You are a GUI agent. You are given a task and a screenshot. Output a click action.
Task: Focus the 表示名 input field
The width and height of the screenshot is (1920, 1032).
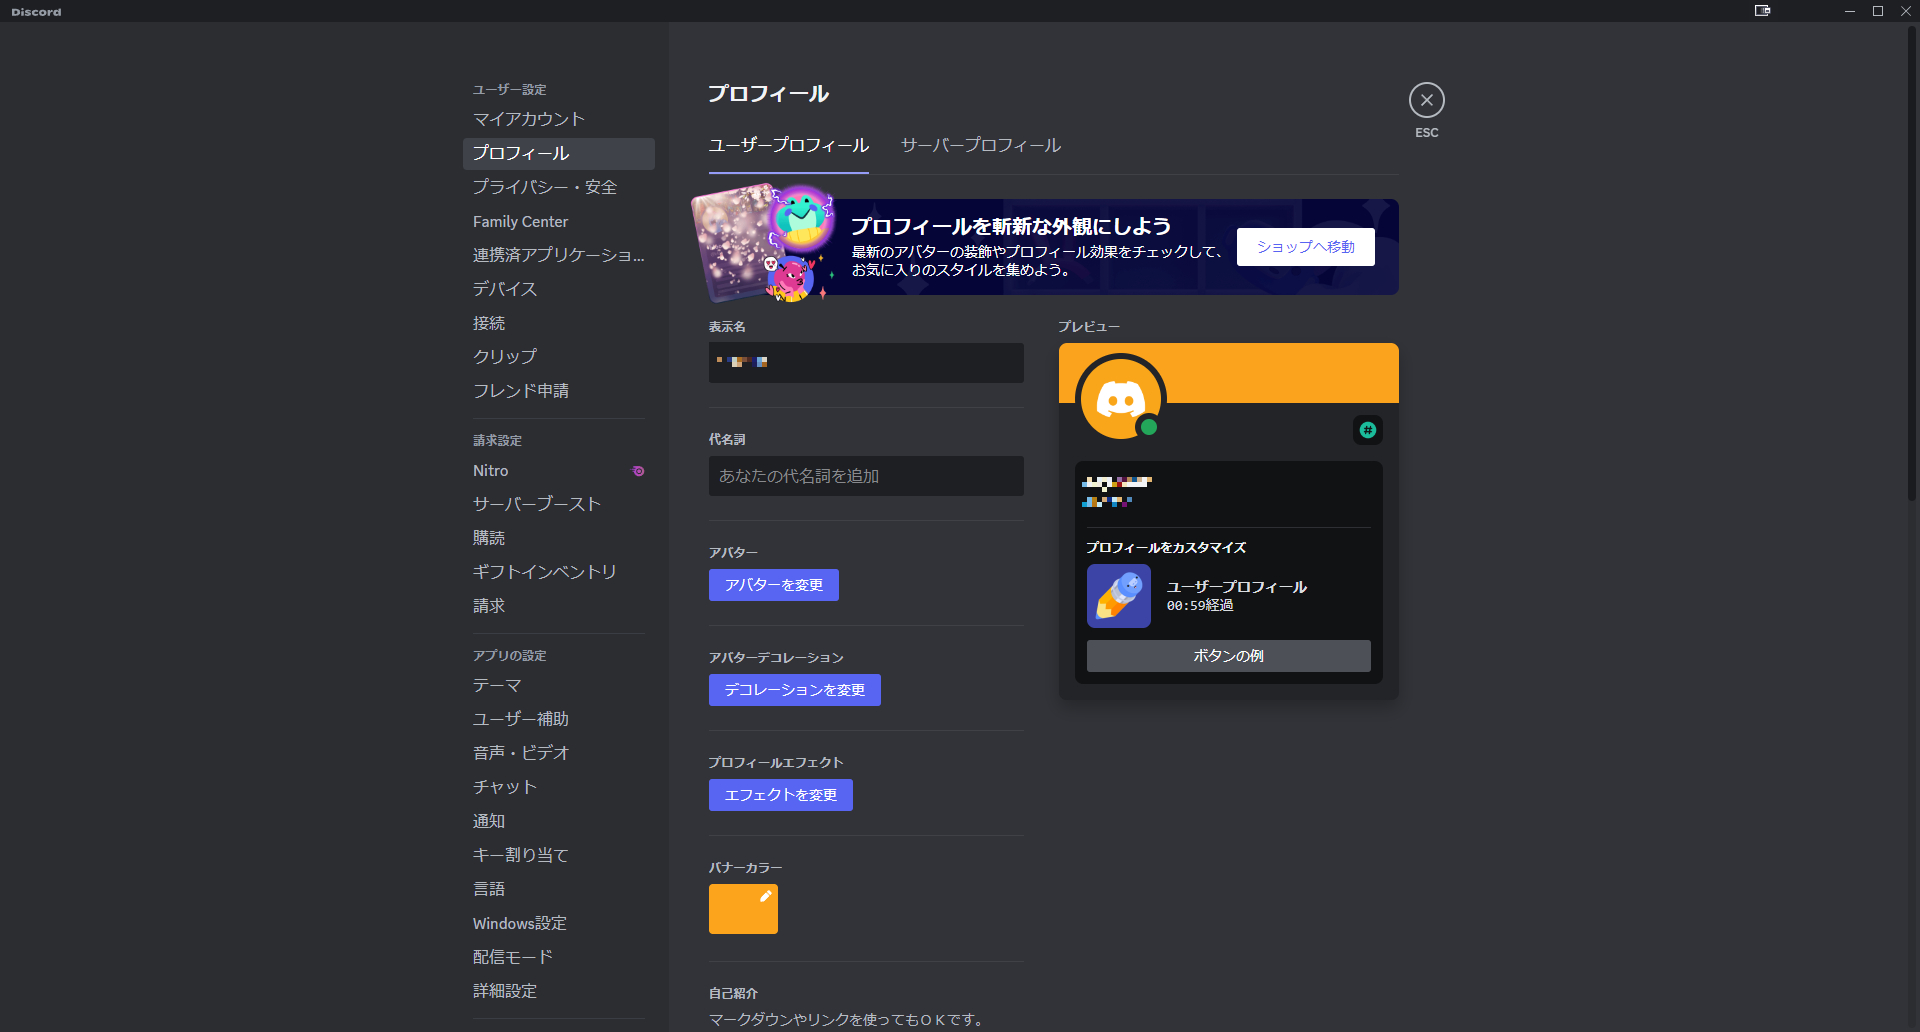pyautogui.click(x=866, y=363)
